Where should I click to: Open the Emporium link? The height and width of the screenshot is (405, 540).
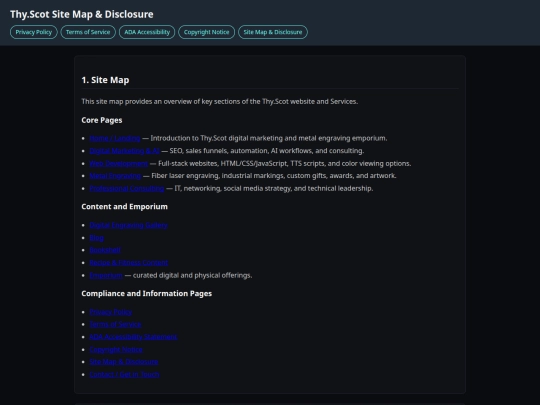point(106,276)
